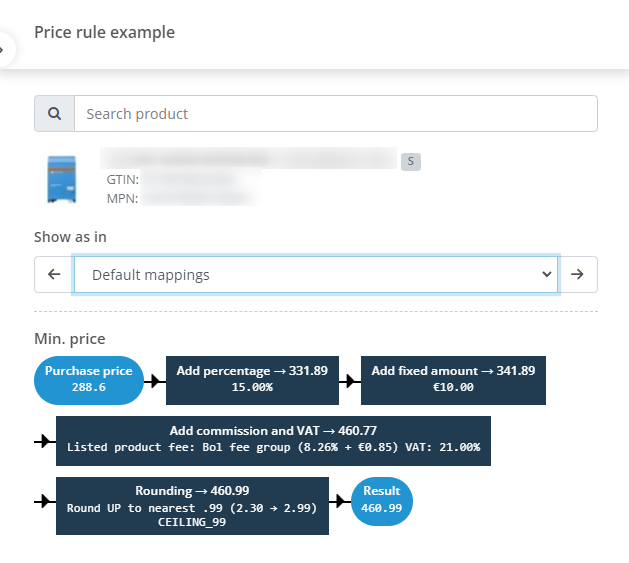Select the Add commission and VAT step

point(273,440)
